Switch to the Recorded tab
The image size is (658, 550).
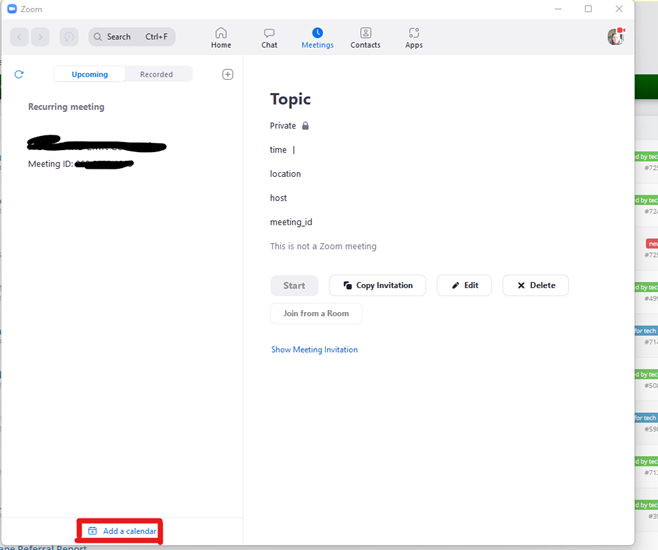click(156, 74)
